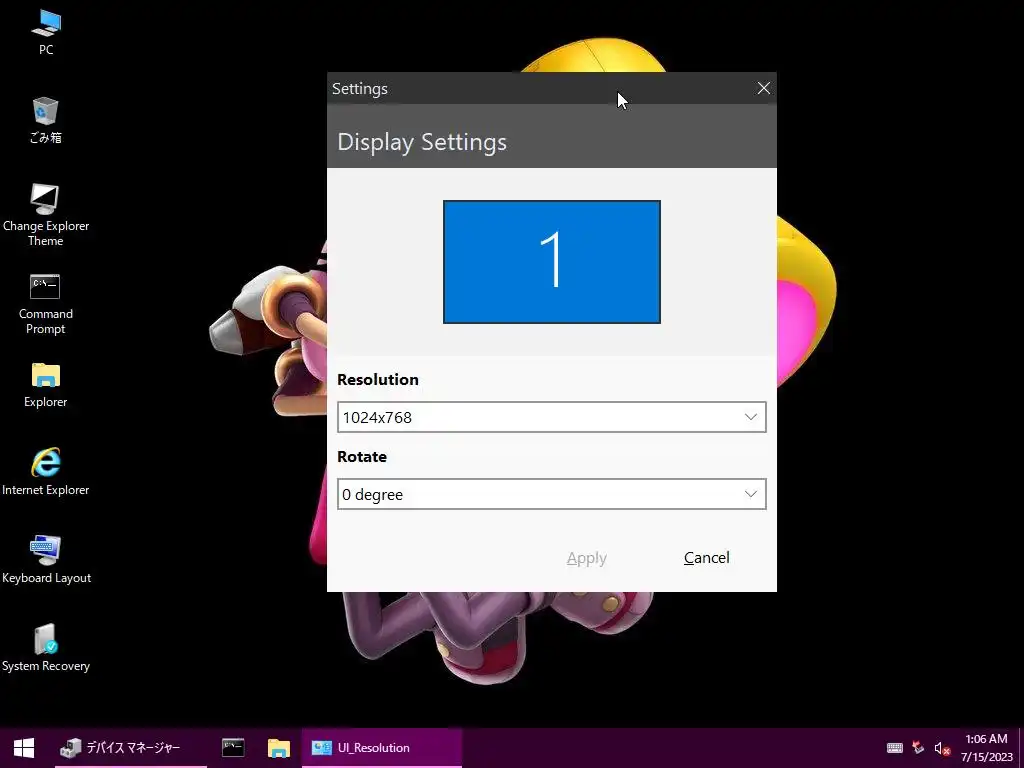Click the Apply button

pos(586,558)
